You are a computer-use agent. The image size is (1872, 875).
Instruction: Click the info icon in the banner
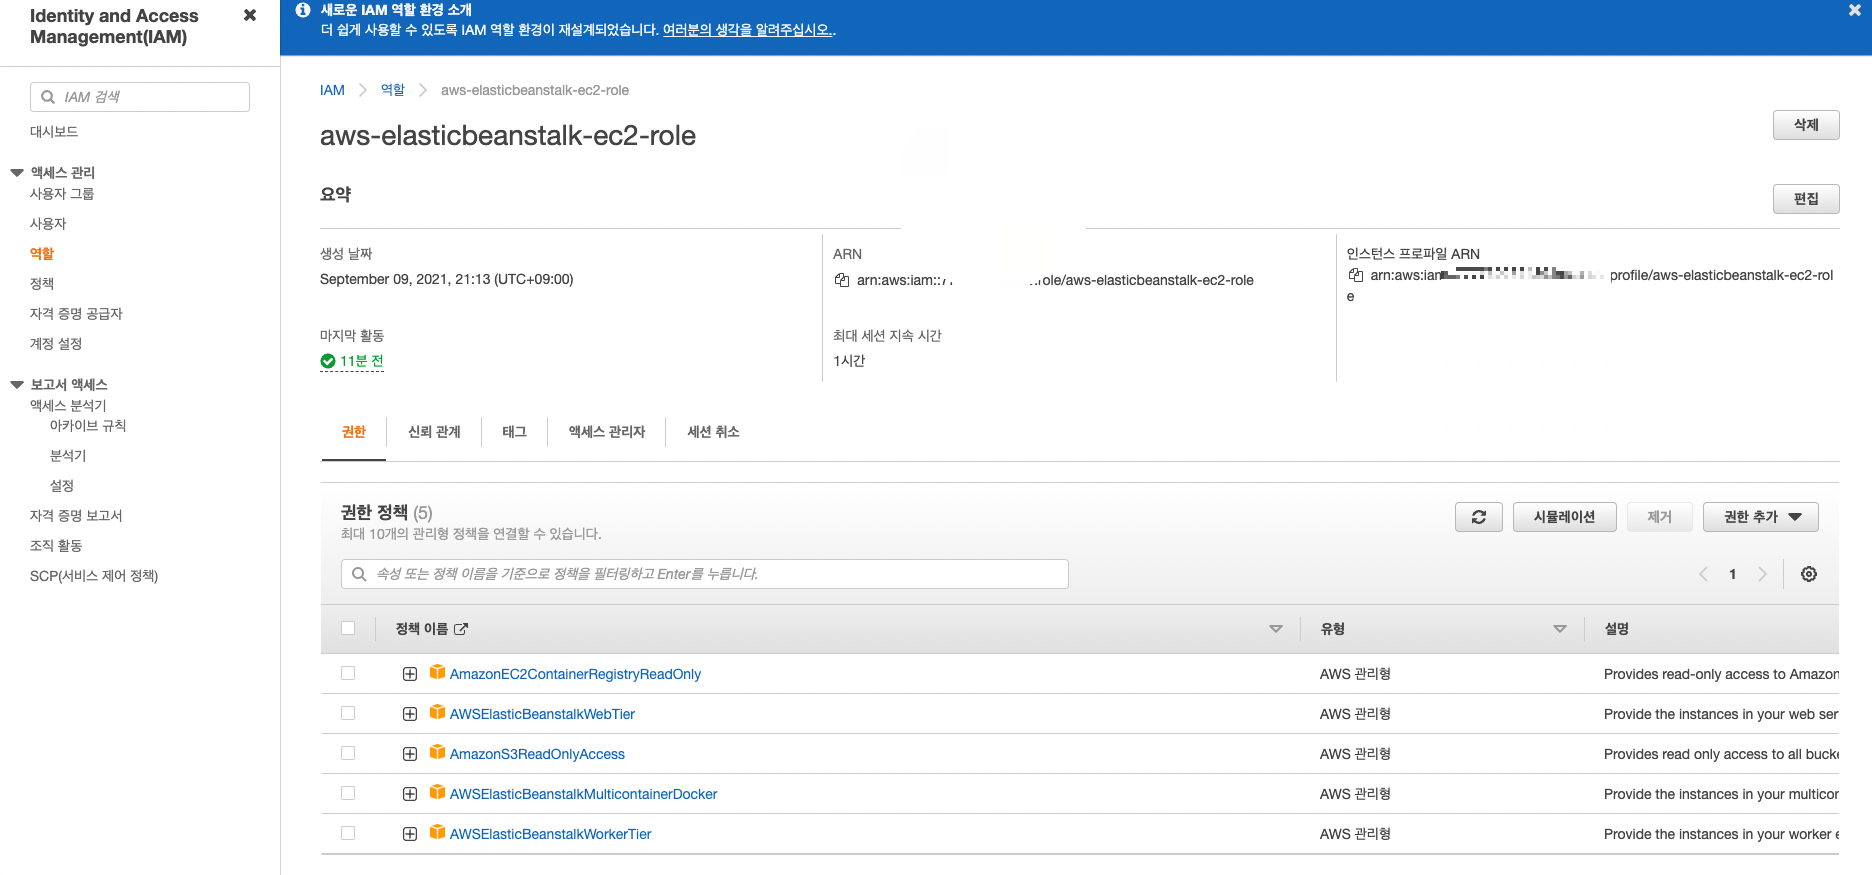pyautogui.click(x=303, y=10)
